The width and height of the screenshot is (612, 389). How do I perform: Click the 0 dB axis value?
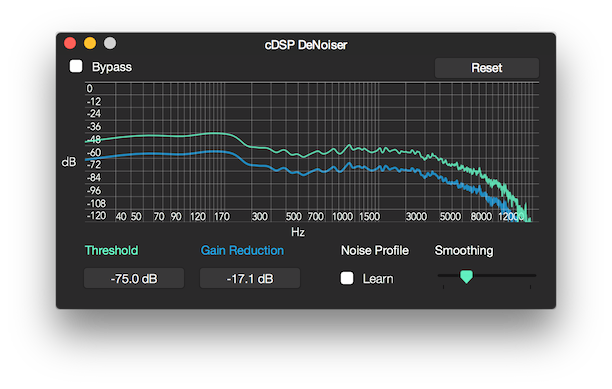click(90, 89)
